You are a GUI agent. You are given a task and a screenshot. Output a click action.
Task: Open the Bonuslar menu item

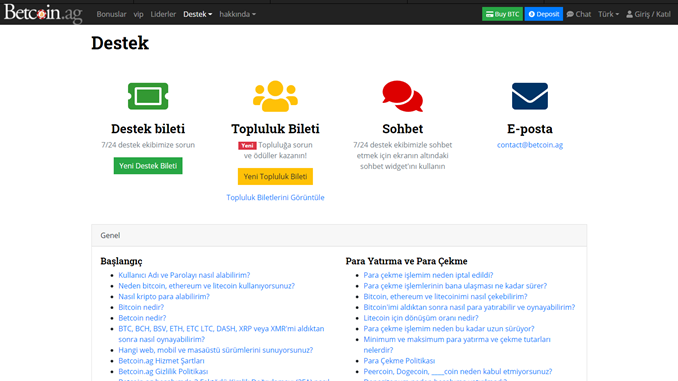tap(111, 14)
